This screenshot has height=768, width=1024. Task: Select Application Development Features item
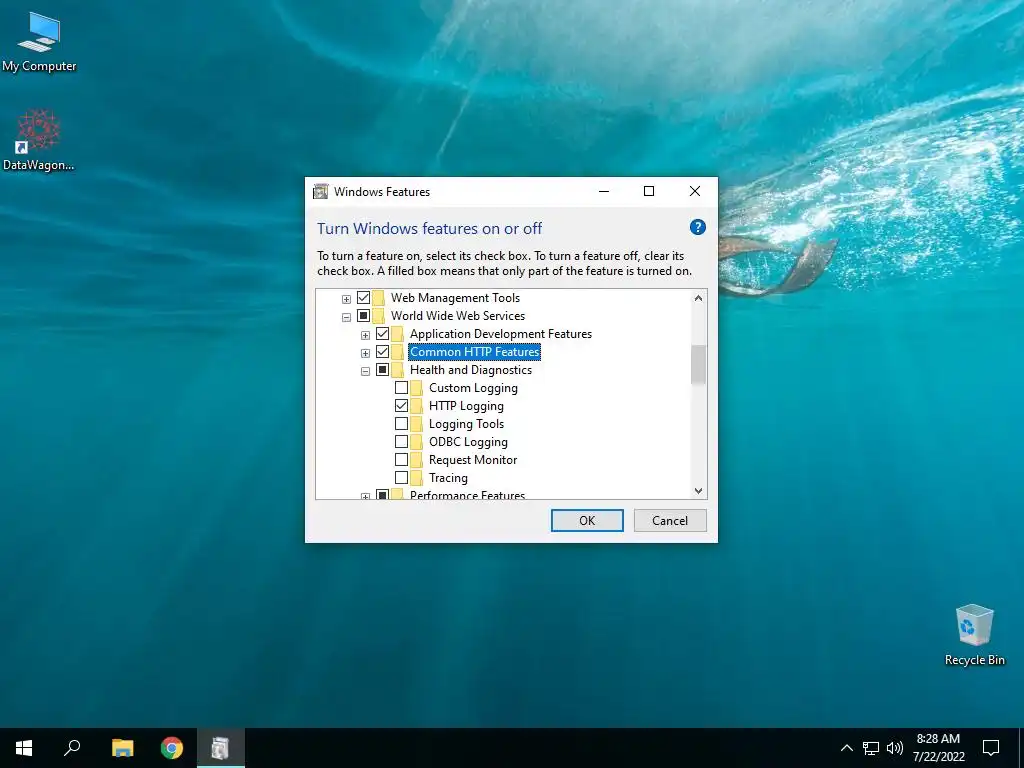click(x=501, y=334)
